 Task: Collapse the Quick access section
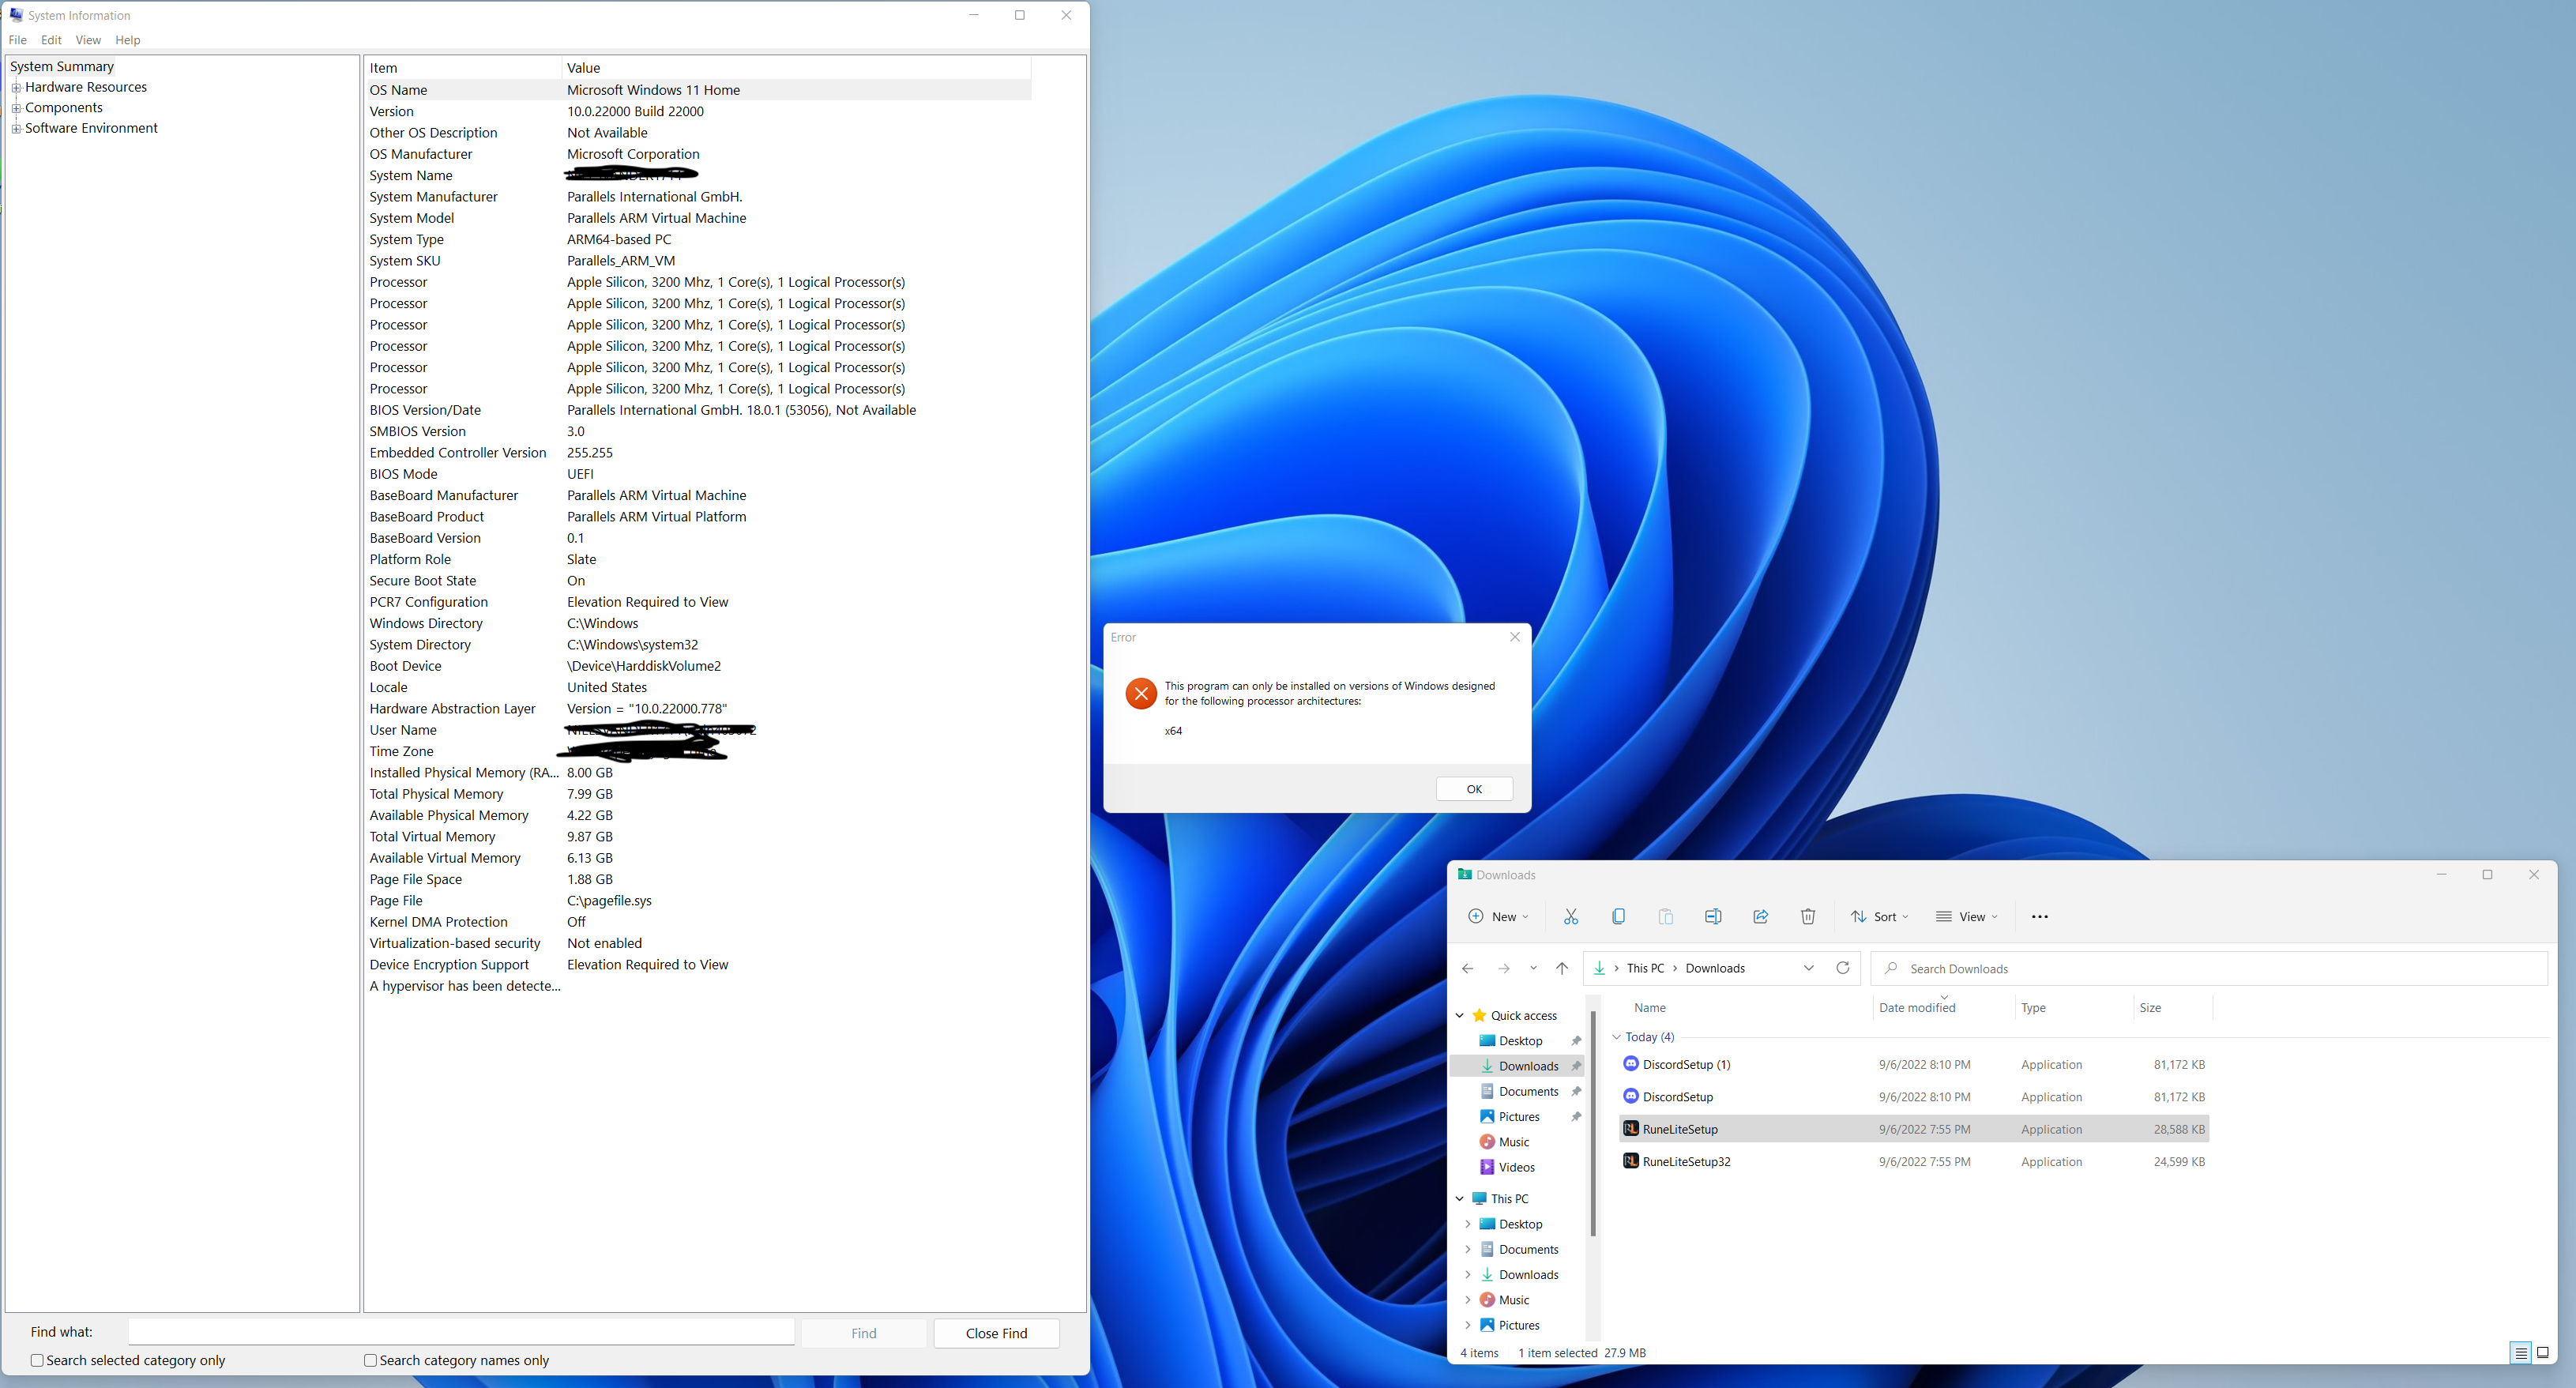[x=1460, y=1015]
